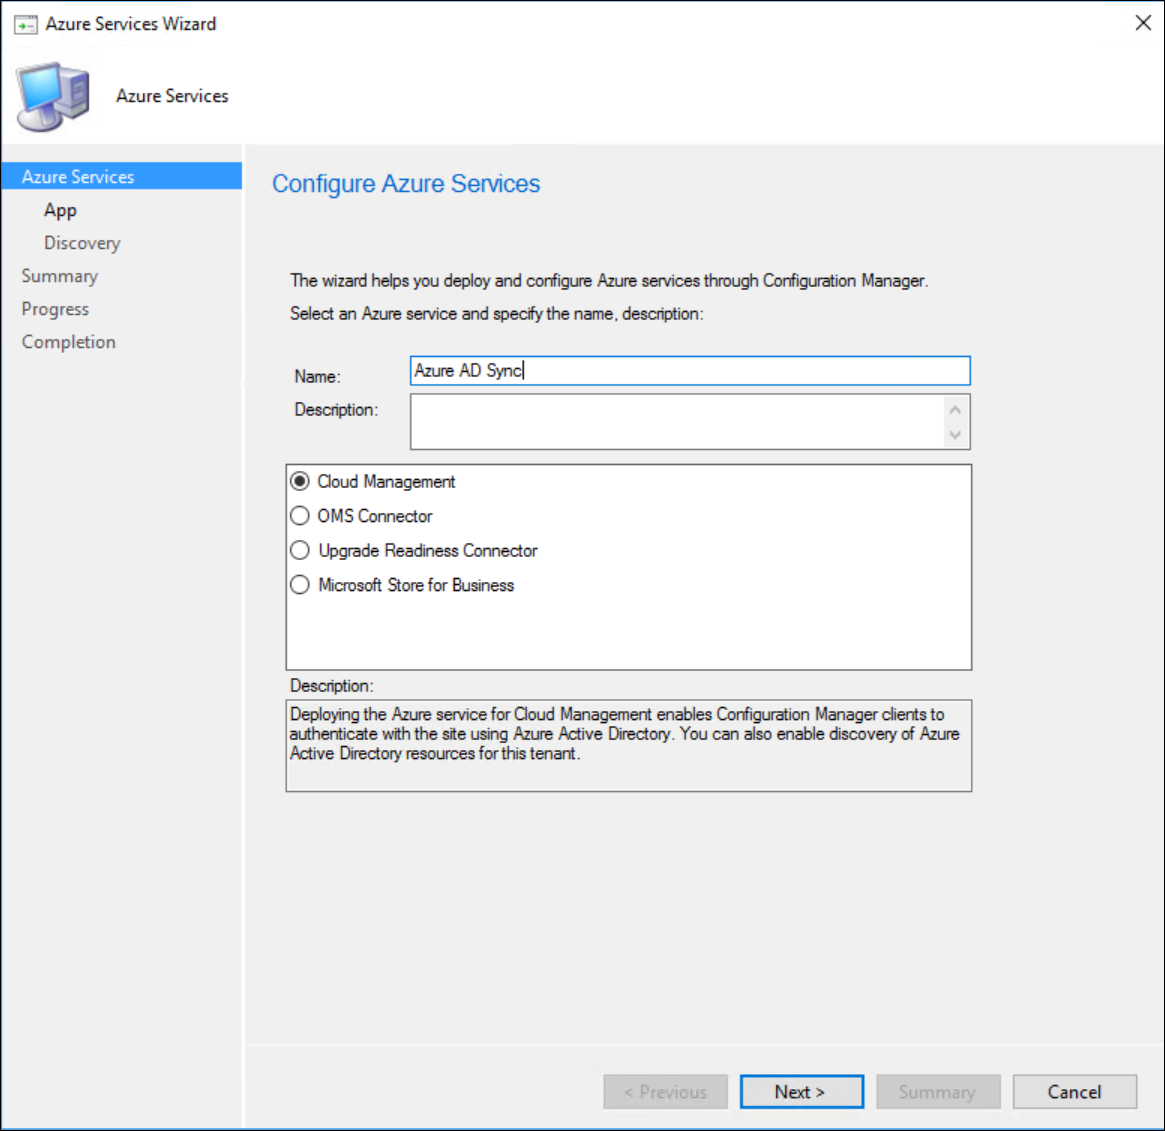Image resolution: width=1165 pixels, height=1131 pixels.
Task: Click the 'The wizard helps you deploy' text
Action: click(609, 281)
